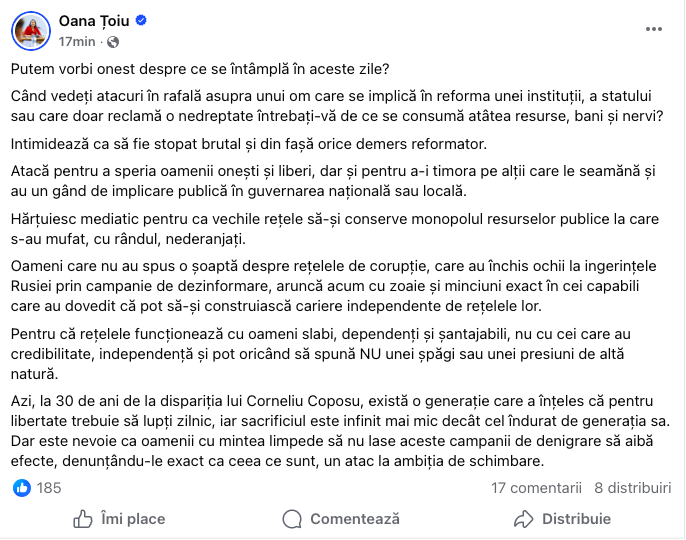Click the blue like reaction icon
The height and width of the screenshot is (540, 686).
coord(21,488)
